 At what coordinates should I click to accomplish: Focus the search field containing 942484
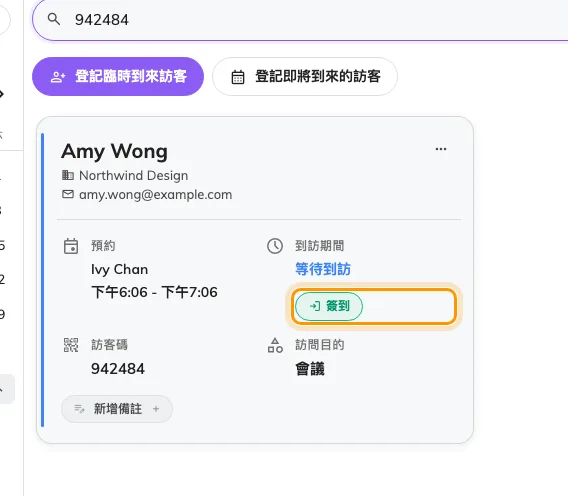[x=300, y=19]
